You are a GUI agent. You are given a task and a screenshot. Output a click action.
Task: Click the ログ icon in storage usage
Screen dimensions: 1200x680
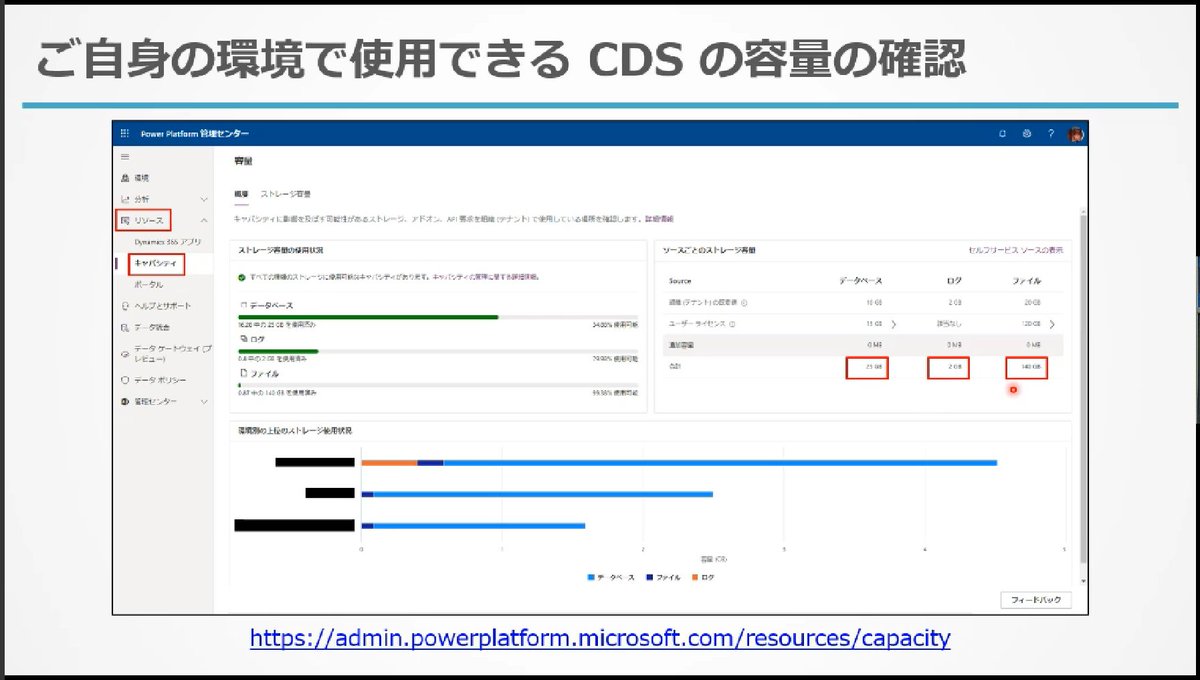click(243, 339)
